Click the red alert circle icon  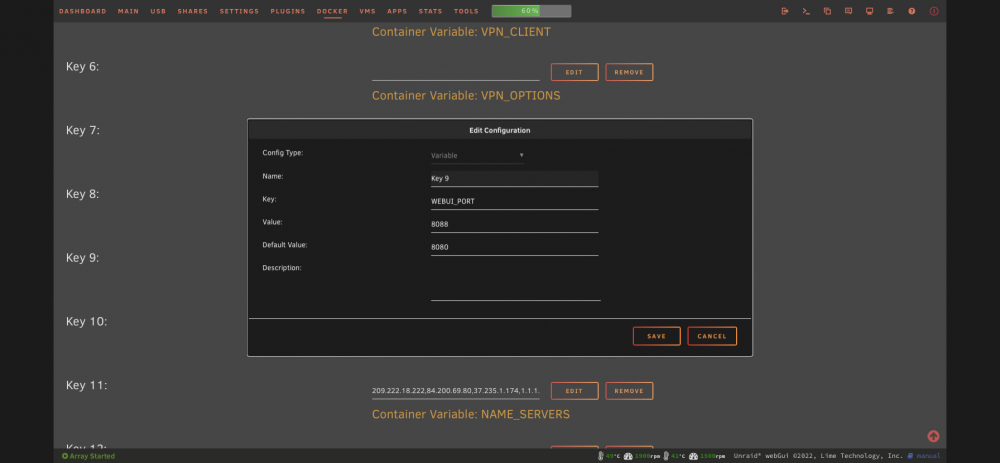(x=934, y=11)
